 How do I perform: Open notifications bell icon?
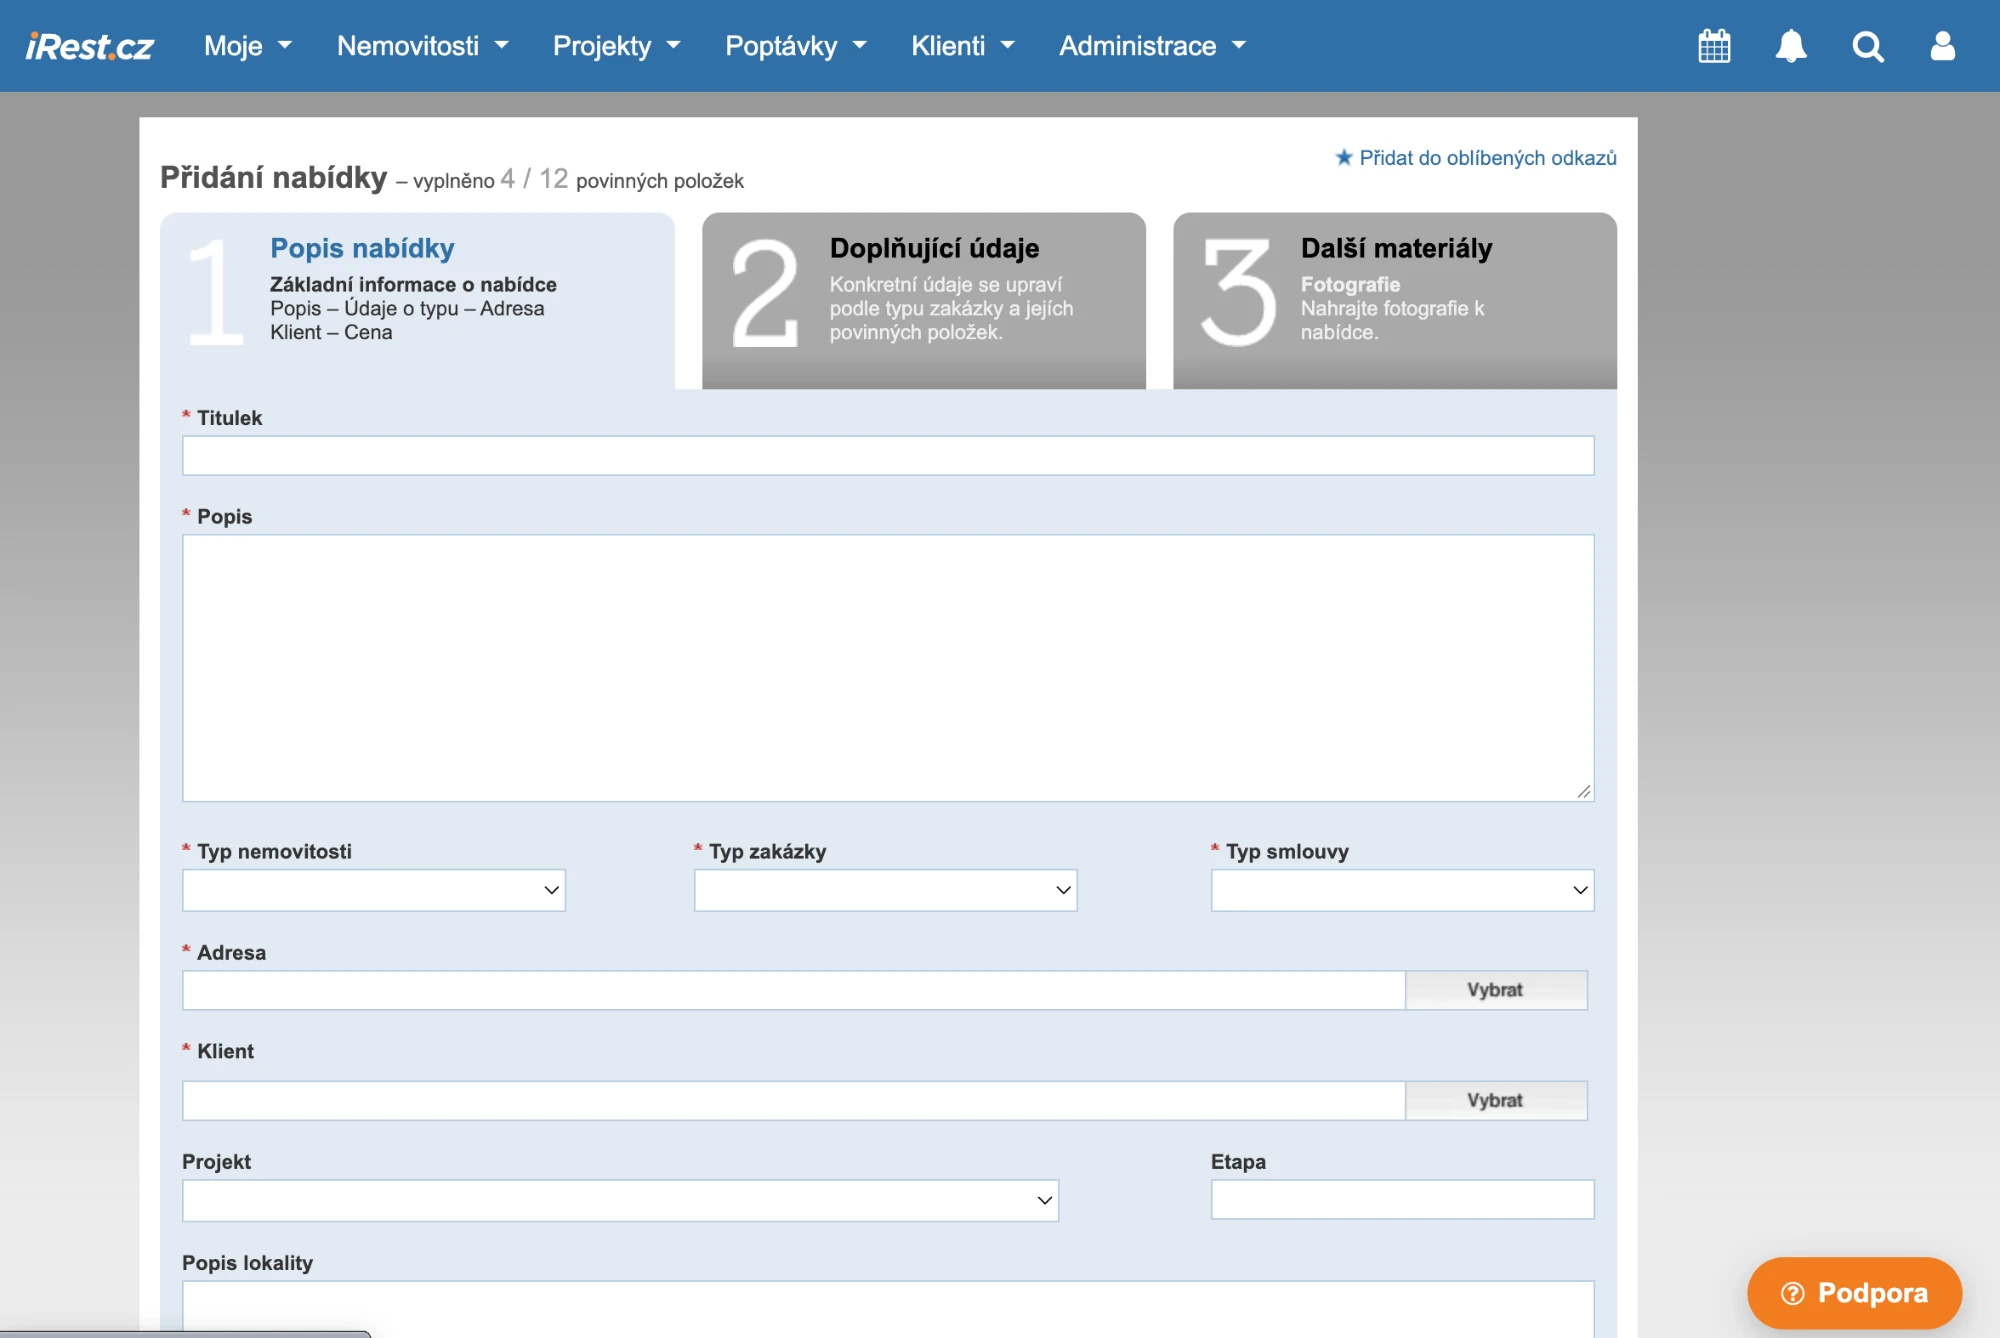(x=1791, y=46)
